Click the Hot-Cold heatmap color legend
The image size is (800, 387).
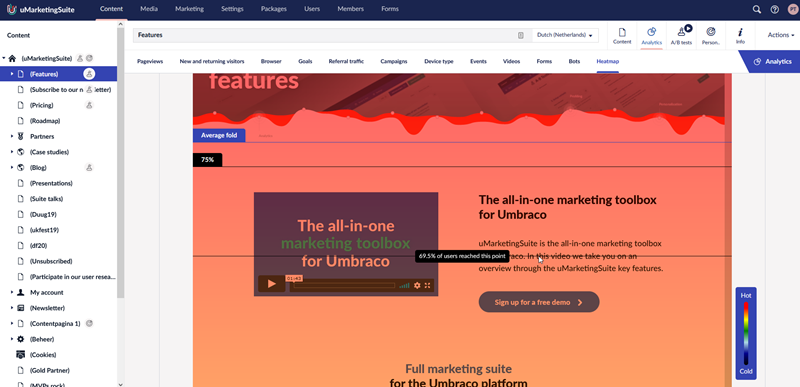746,333
